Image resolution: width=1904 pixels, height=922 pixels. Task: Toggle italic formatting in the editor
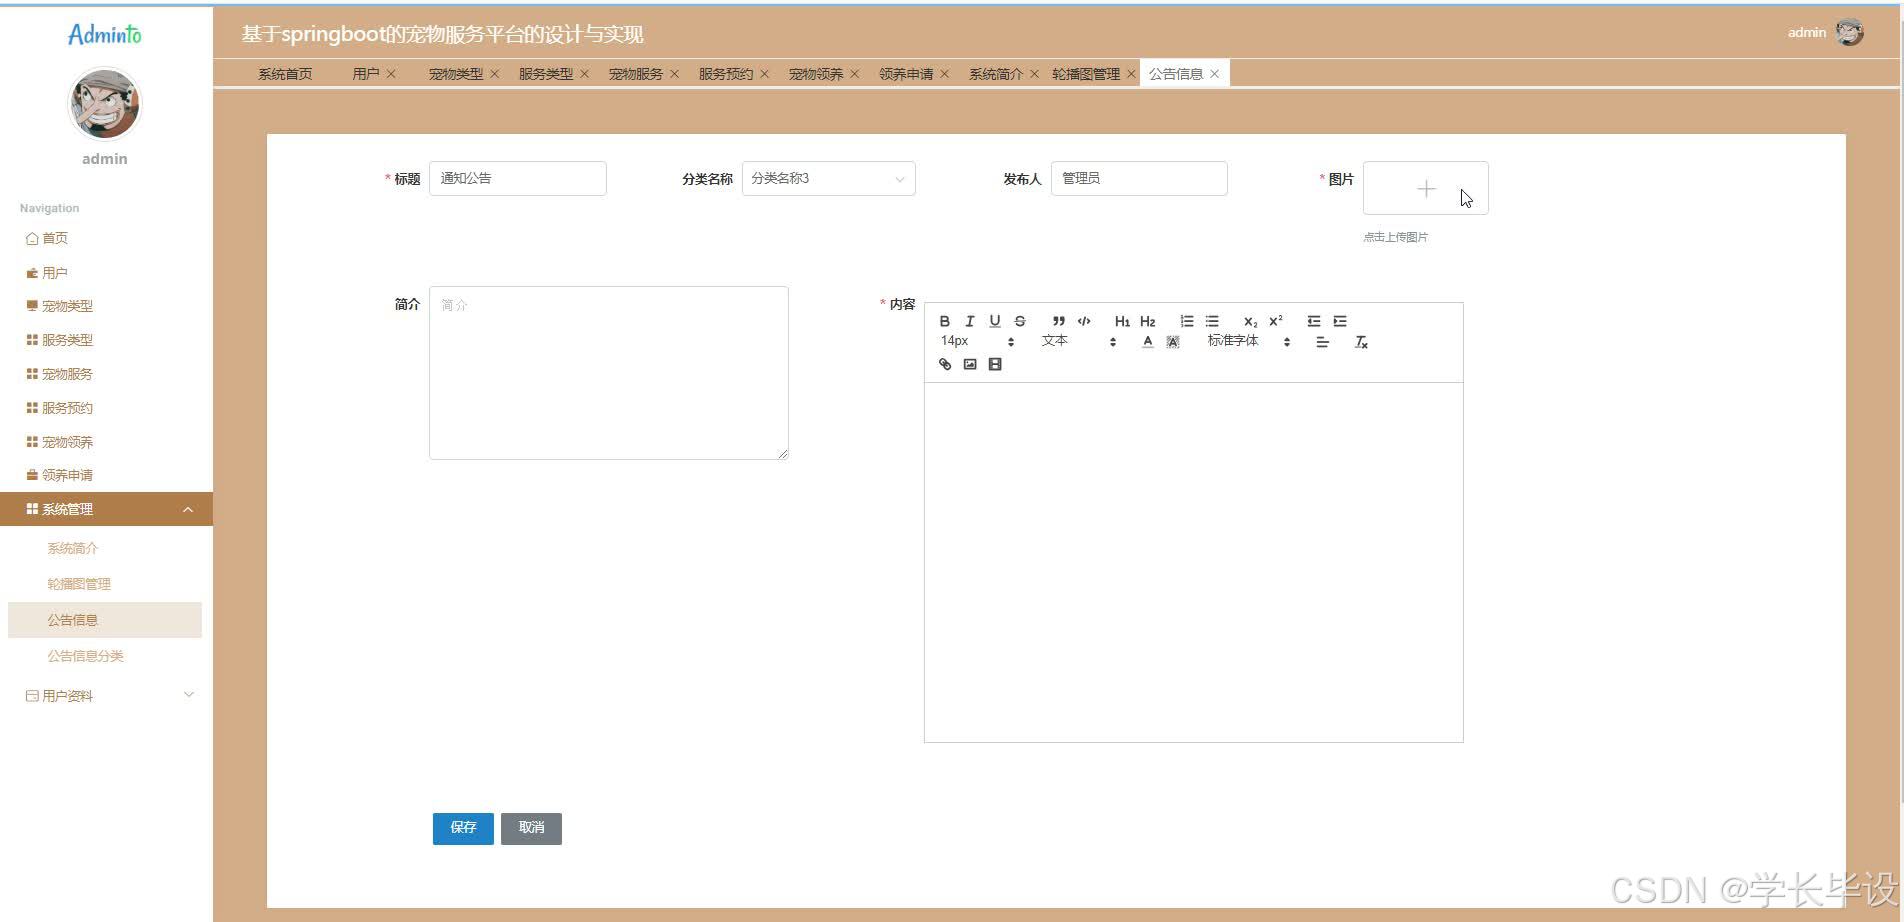(x=969, y=321)
